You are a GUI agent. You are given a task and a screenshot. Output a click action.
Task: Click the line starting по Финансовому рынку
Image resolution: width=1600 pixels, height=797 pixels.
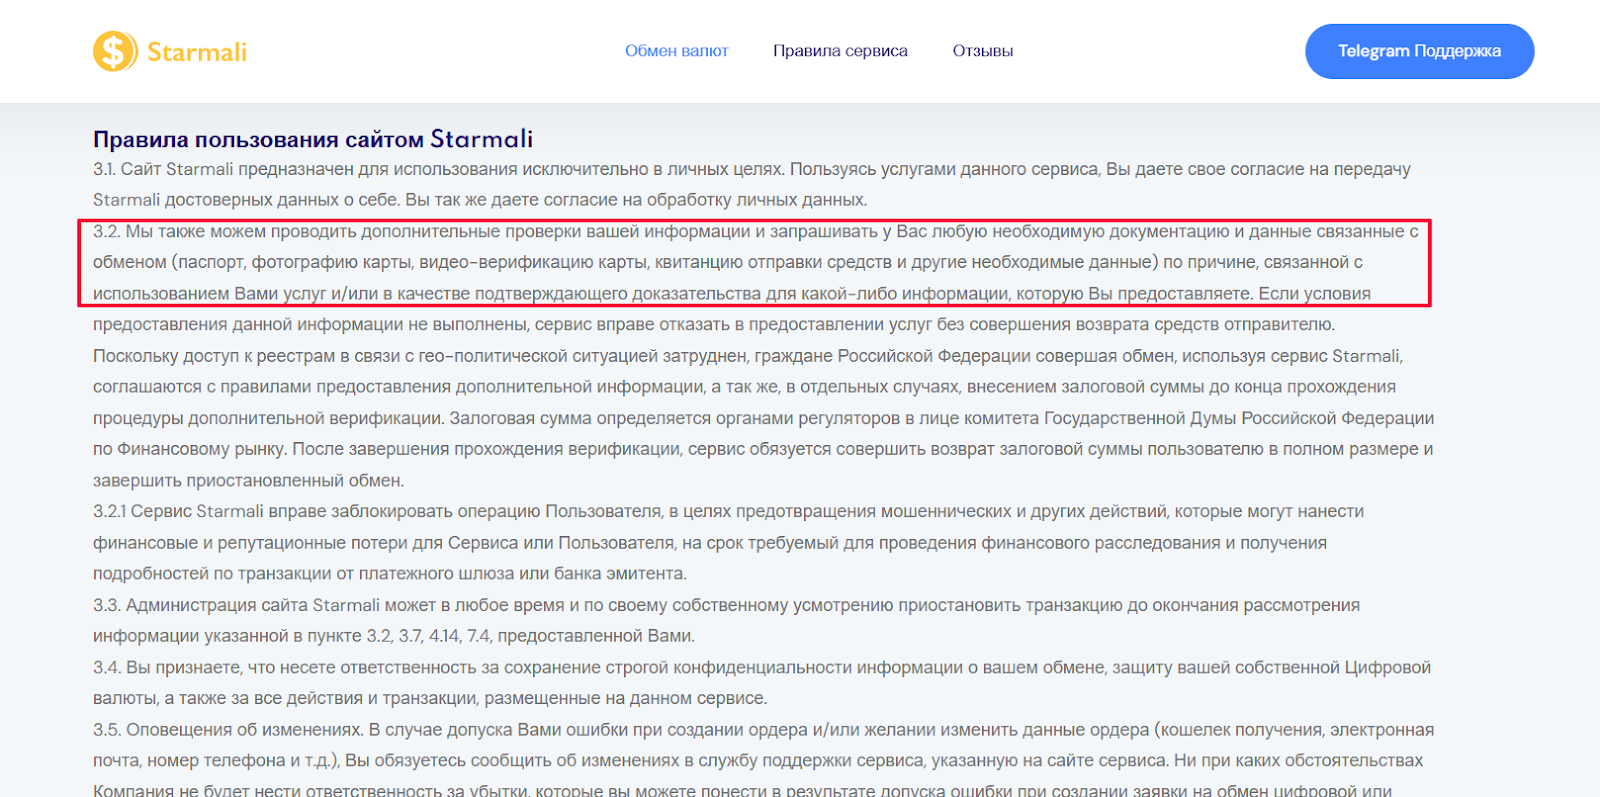click(763, 449)
